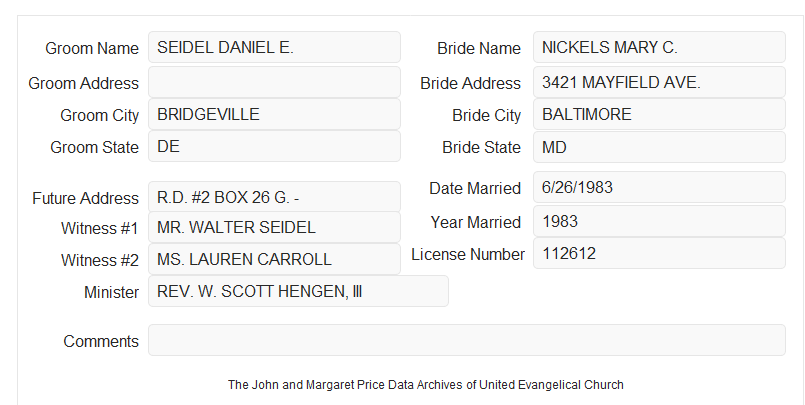Click the empty Comments field
The height and width of the screenshot is (405, 805).
point(467,340)
